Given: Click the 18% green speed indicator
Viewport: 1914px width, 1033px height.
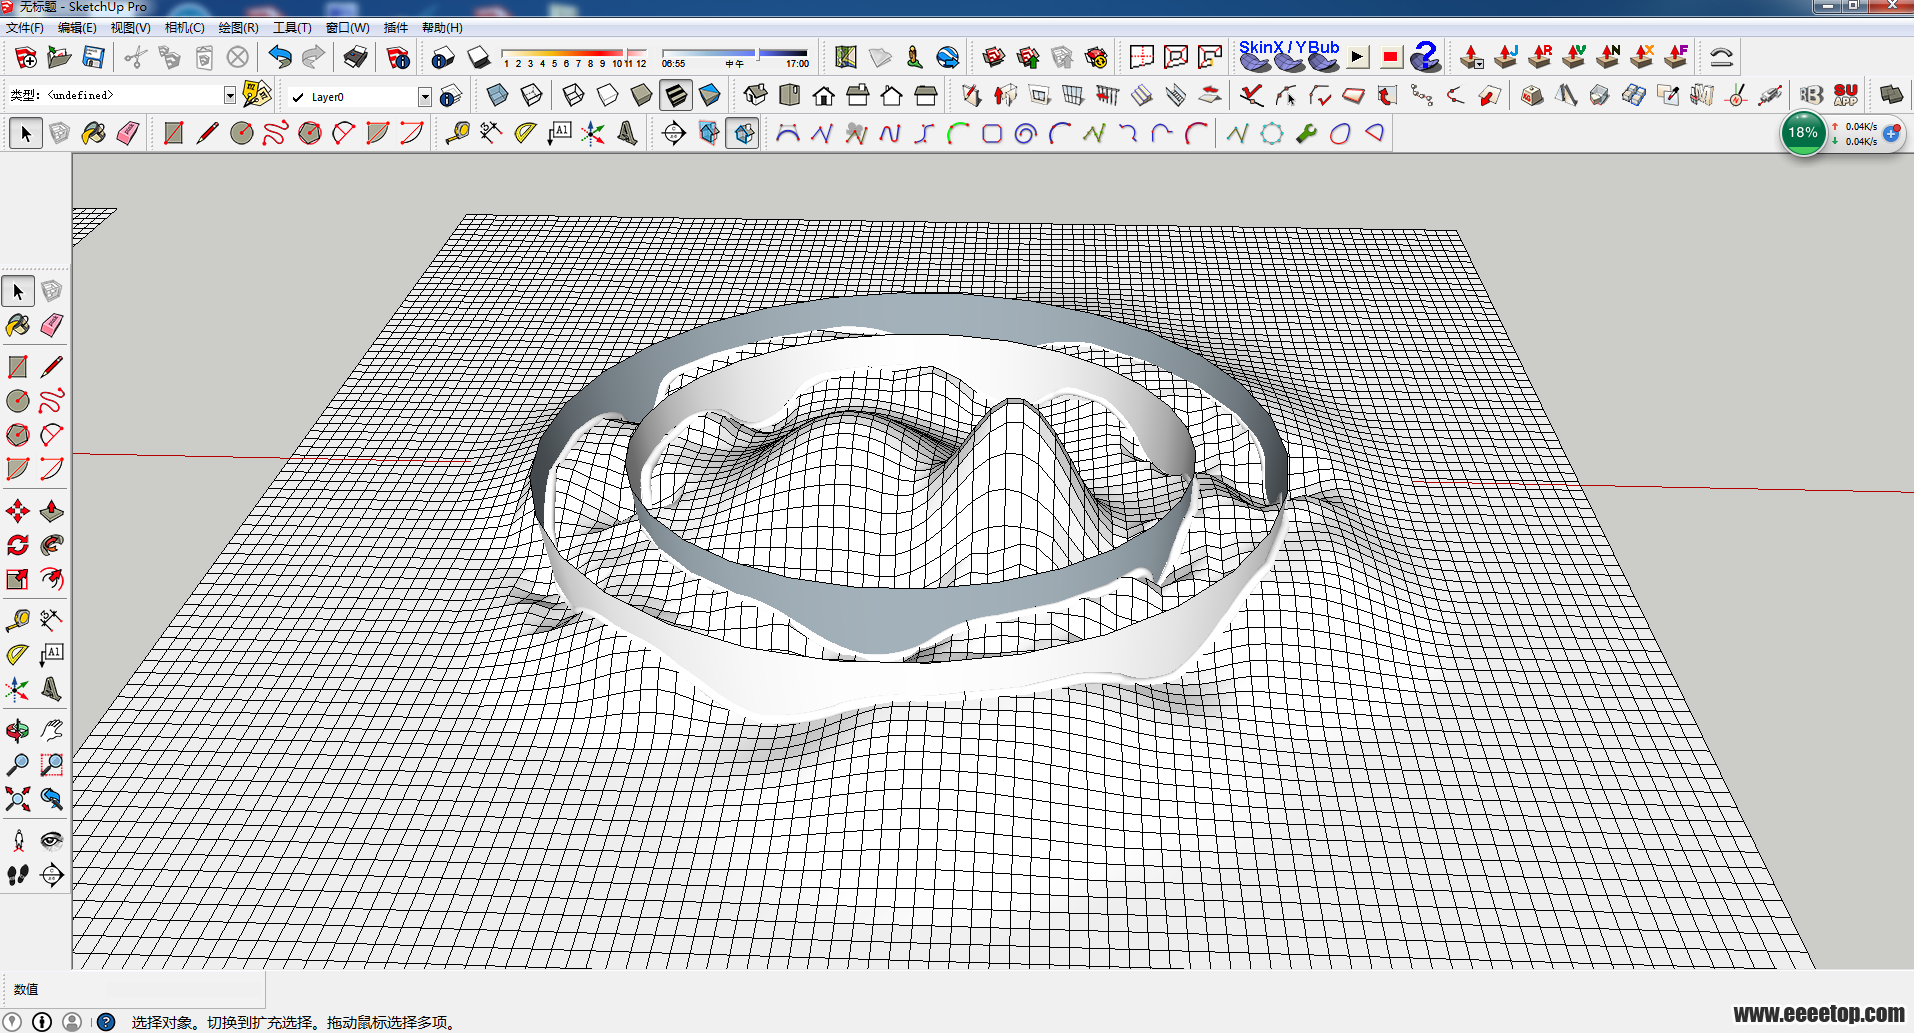Looking at the screenshot, I should coord(1803,133).
